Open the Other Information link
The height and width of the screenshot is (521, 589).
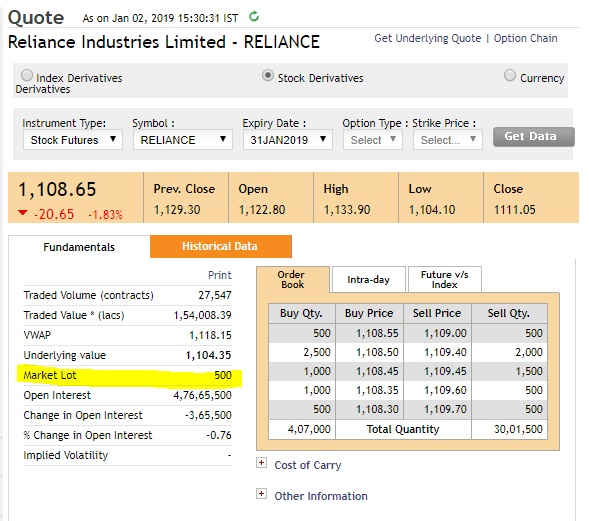tap(321, 496)
